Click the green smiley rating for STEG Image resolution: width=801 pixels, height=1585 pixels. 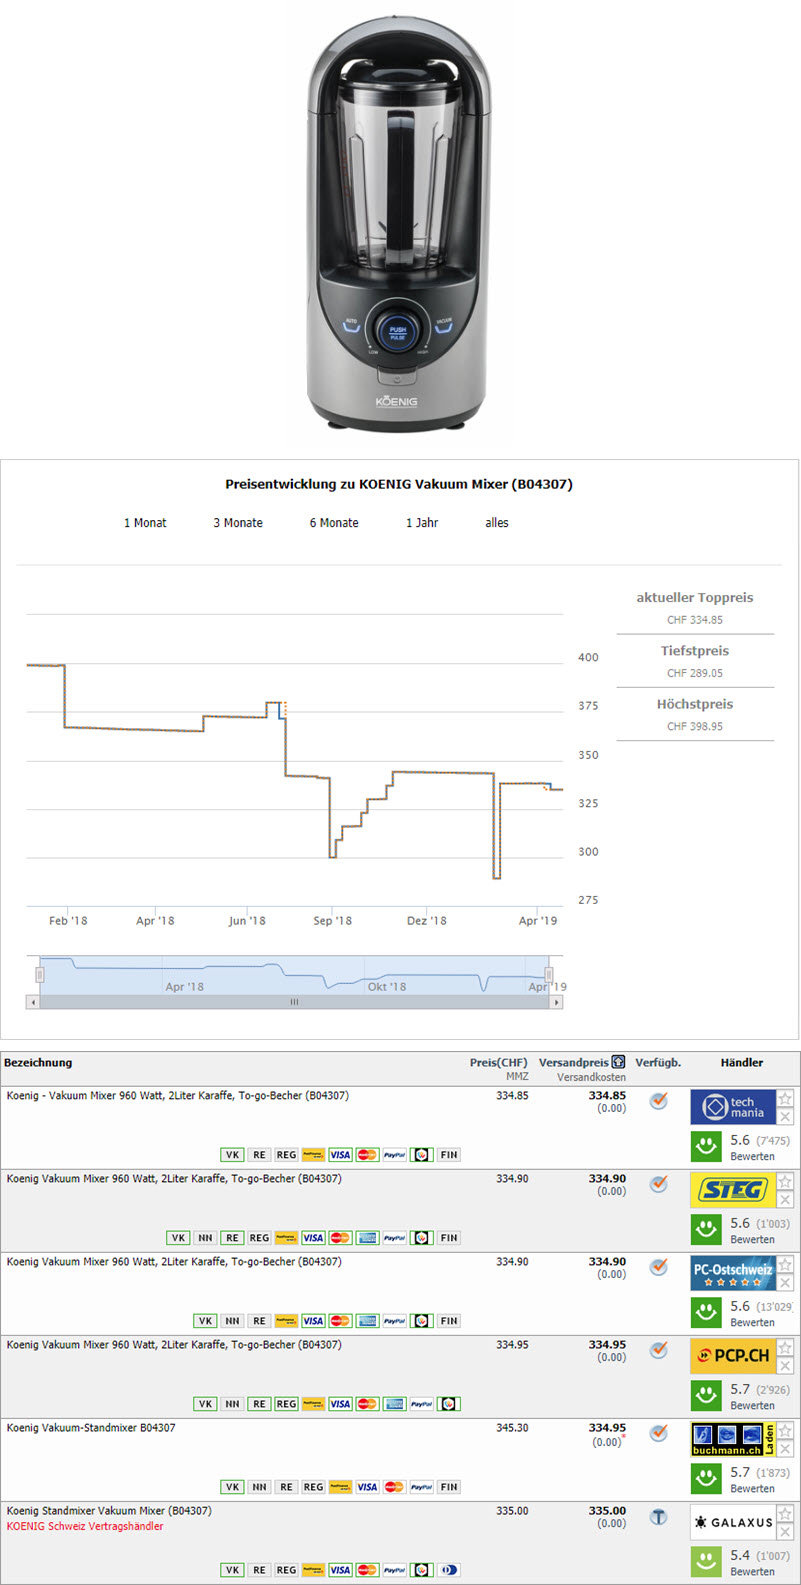pyautogui.click(x=706, y=1229)
